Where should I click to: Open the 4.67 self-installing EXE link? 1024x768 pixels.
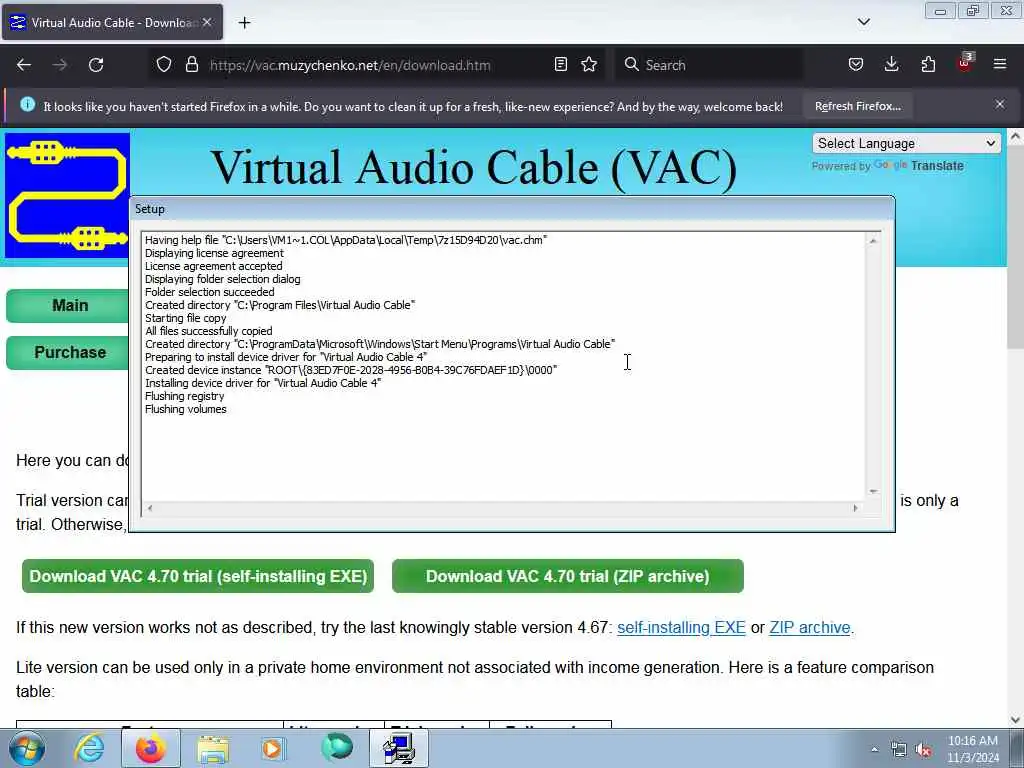pos(681,628)
